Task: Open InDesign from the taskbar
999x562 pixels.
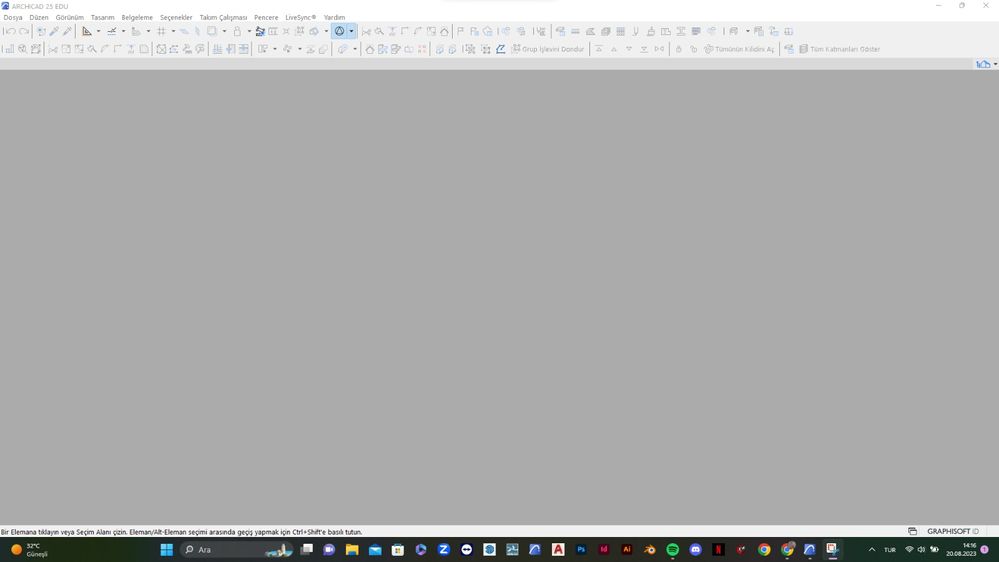Action: click(x=604, y=549)
